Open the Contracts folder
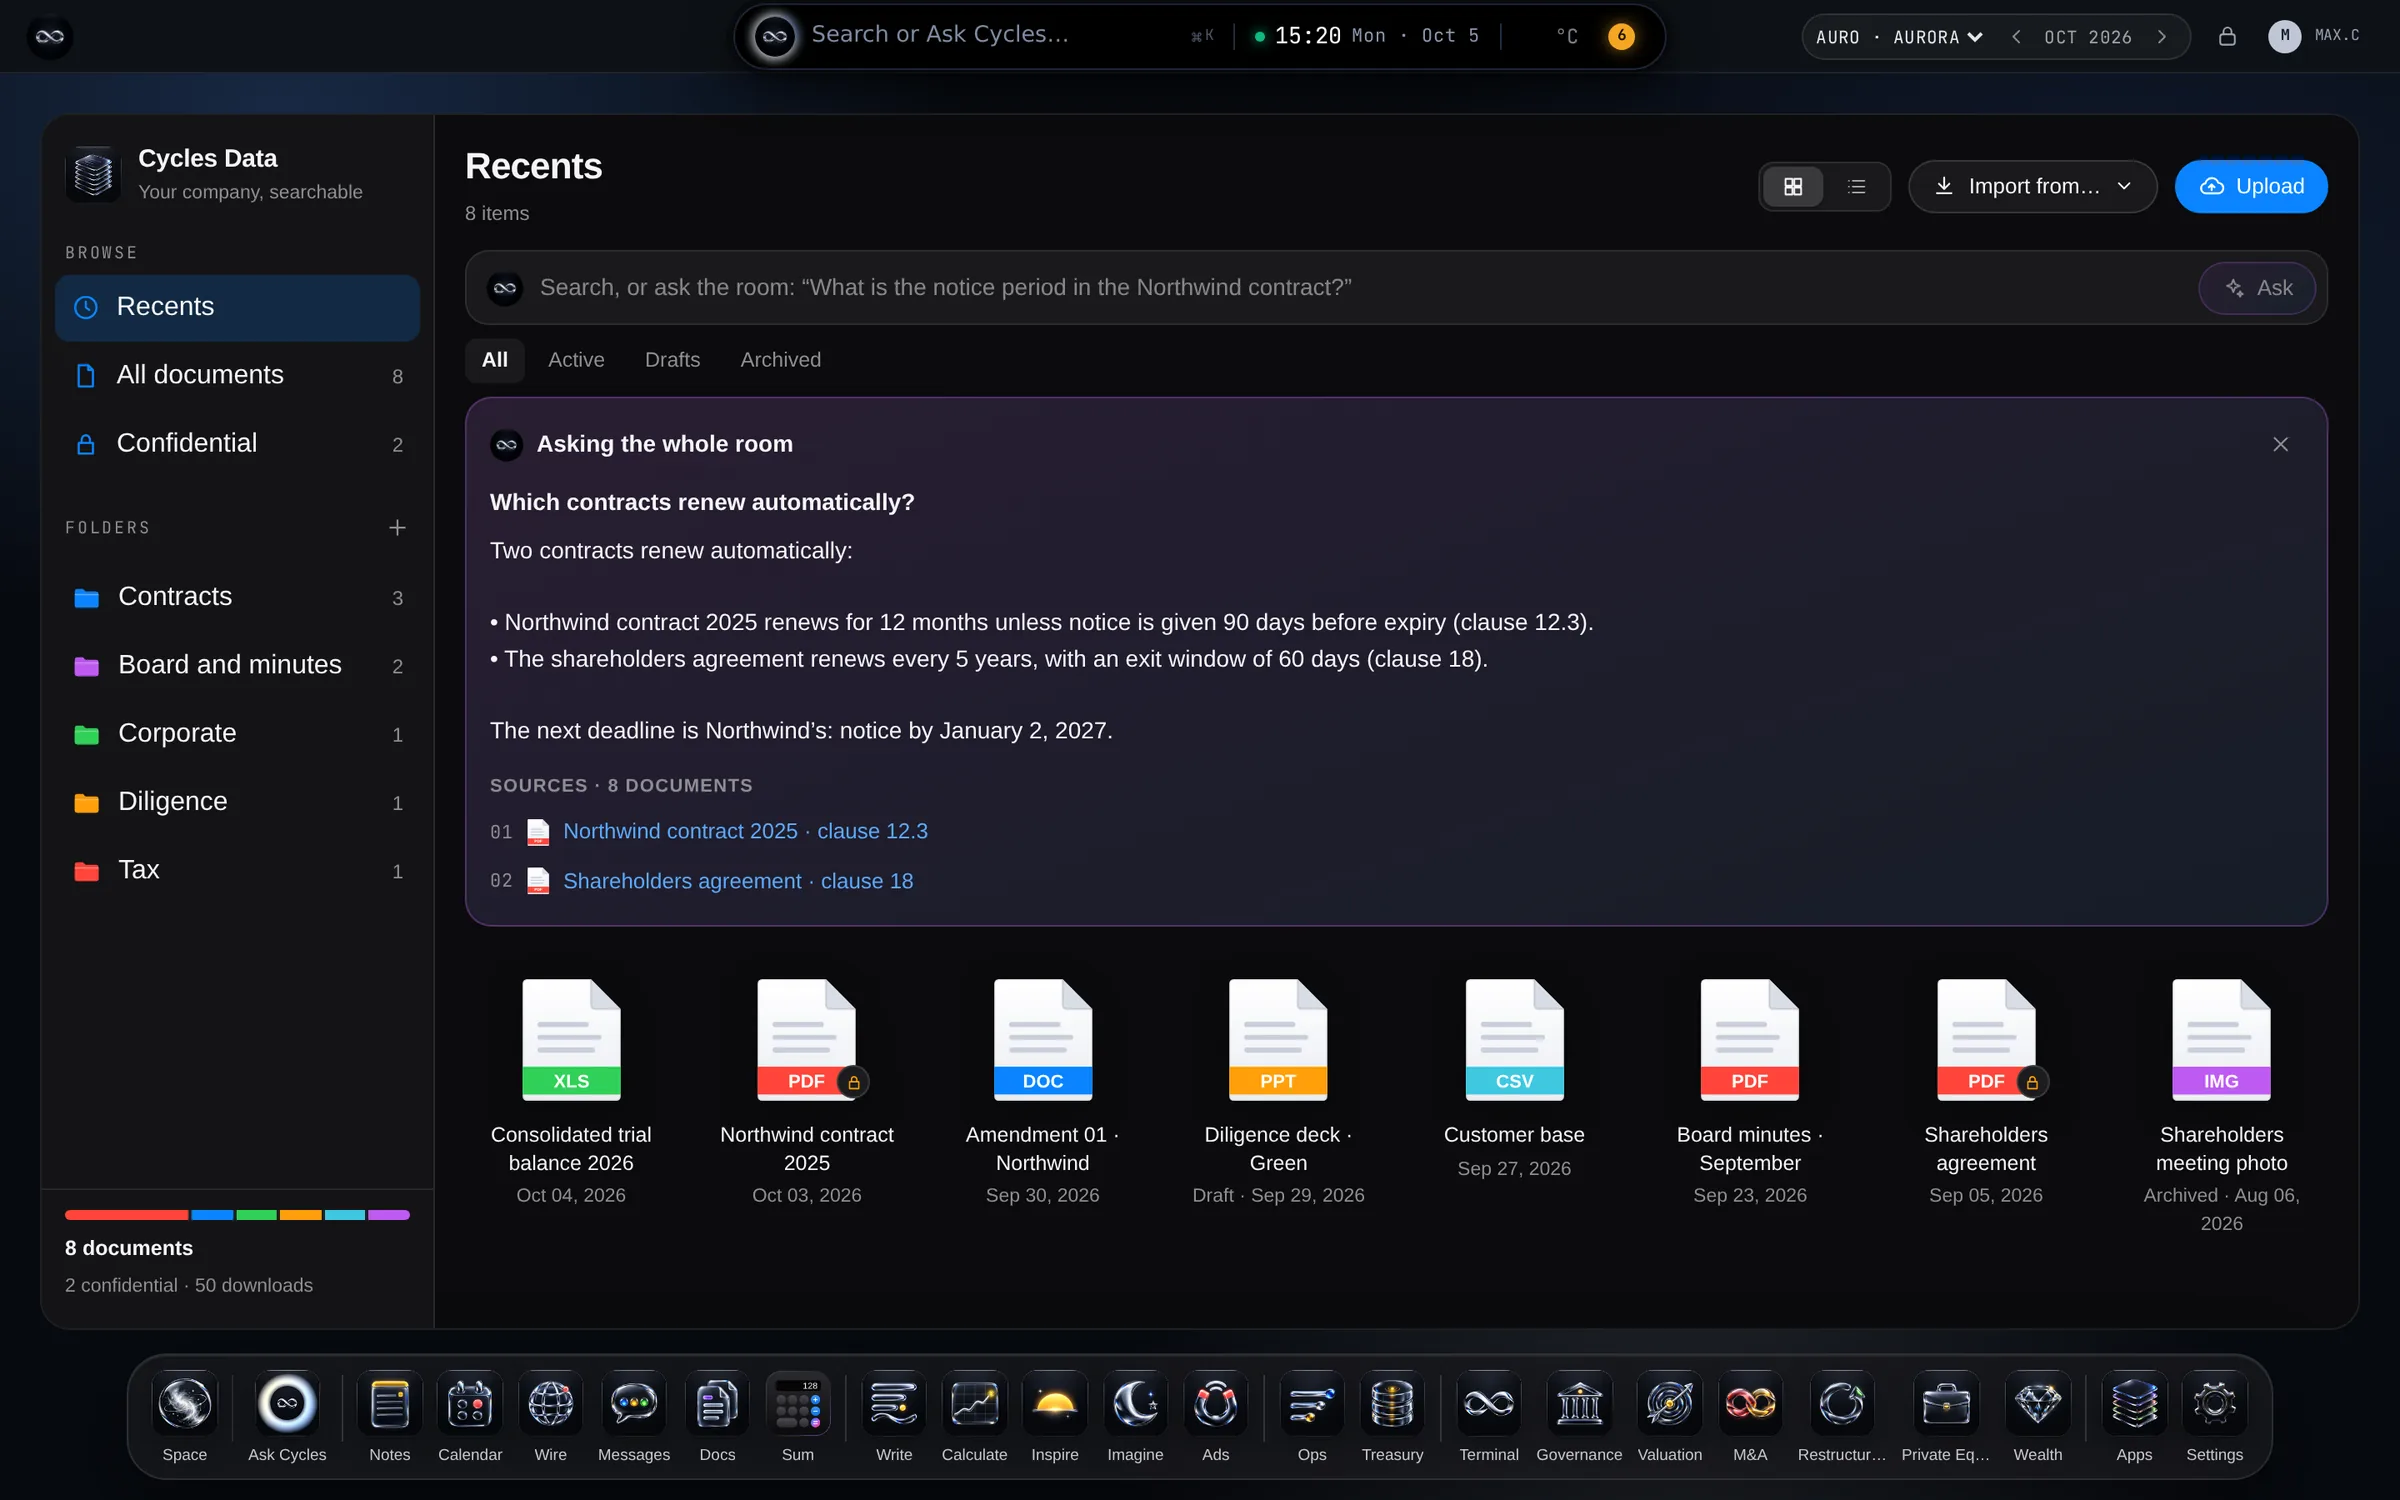The height and width of the screenshot is (1500, 2400). coord(237,597)
